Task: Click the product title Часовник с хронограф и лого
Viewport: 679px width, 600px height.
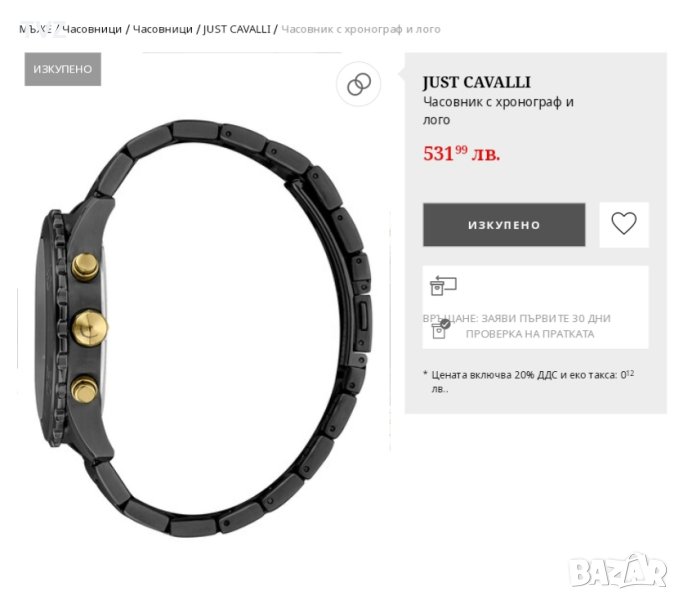Action: coord(498,111)
